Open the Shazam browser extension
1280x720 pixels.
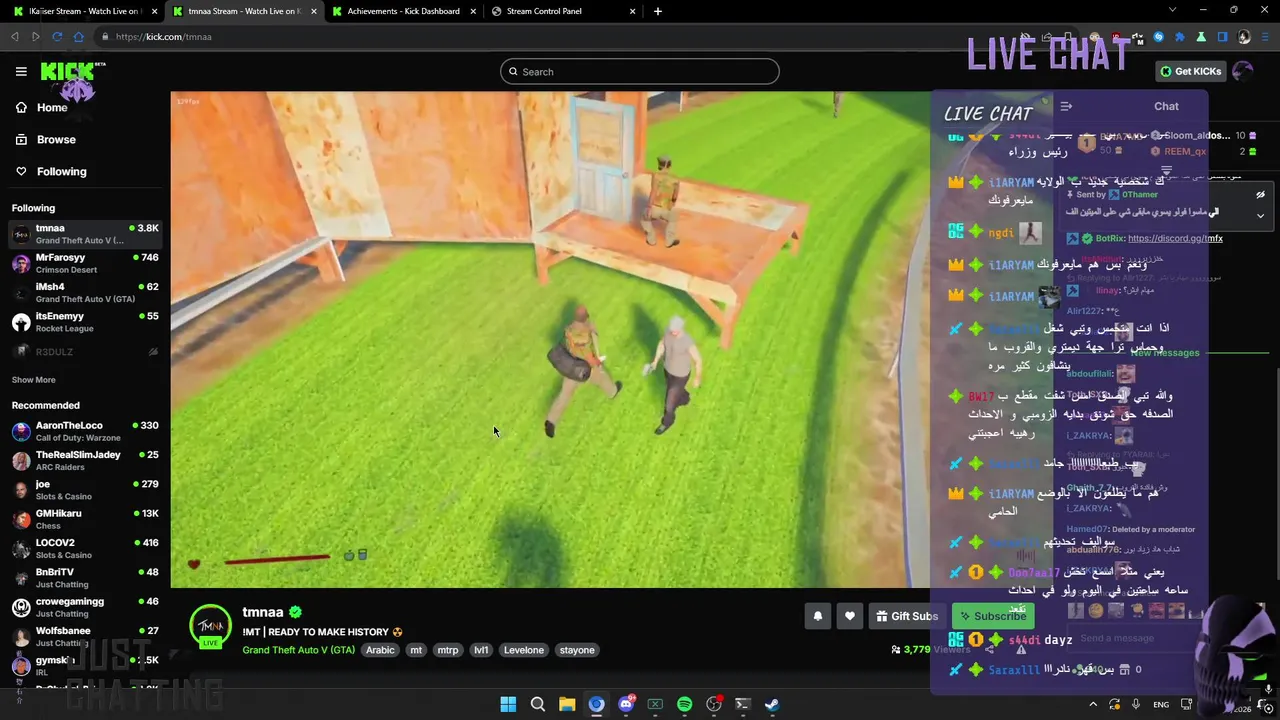point(1159,37)
